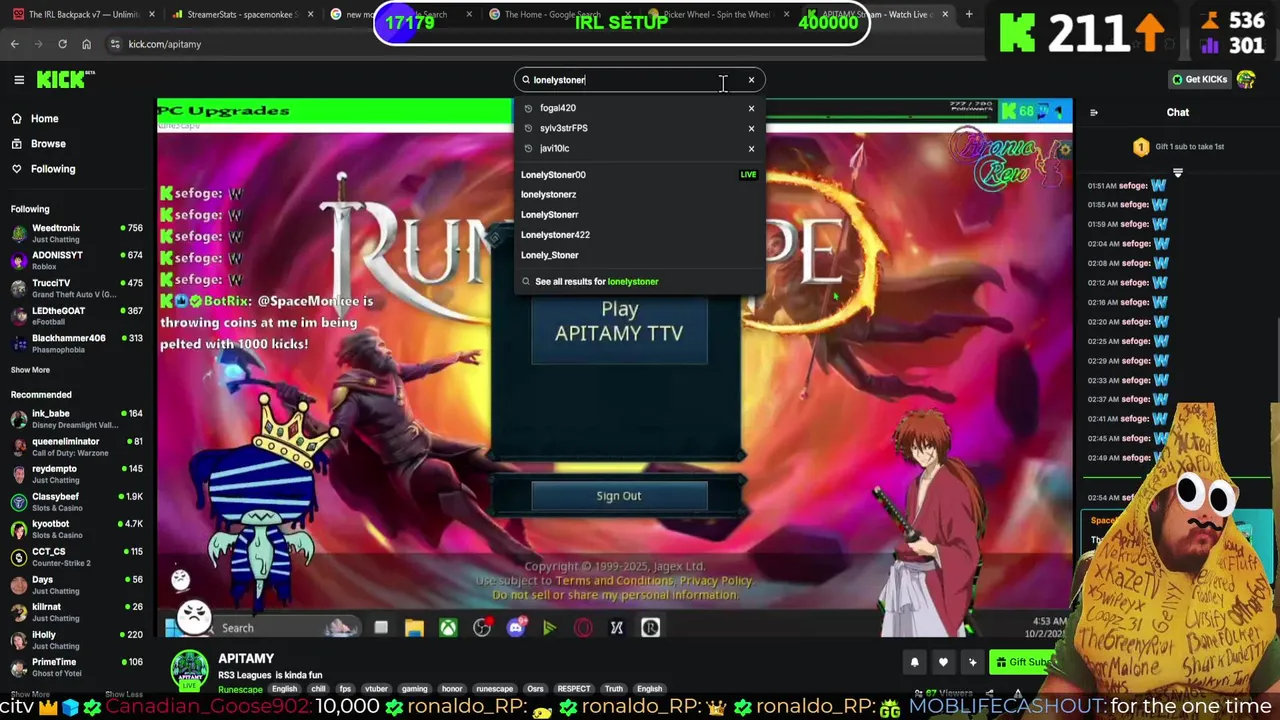
Task: Switch to Picker Wheel tab
Action: [x=717, y=15]
